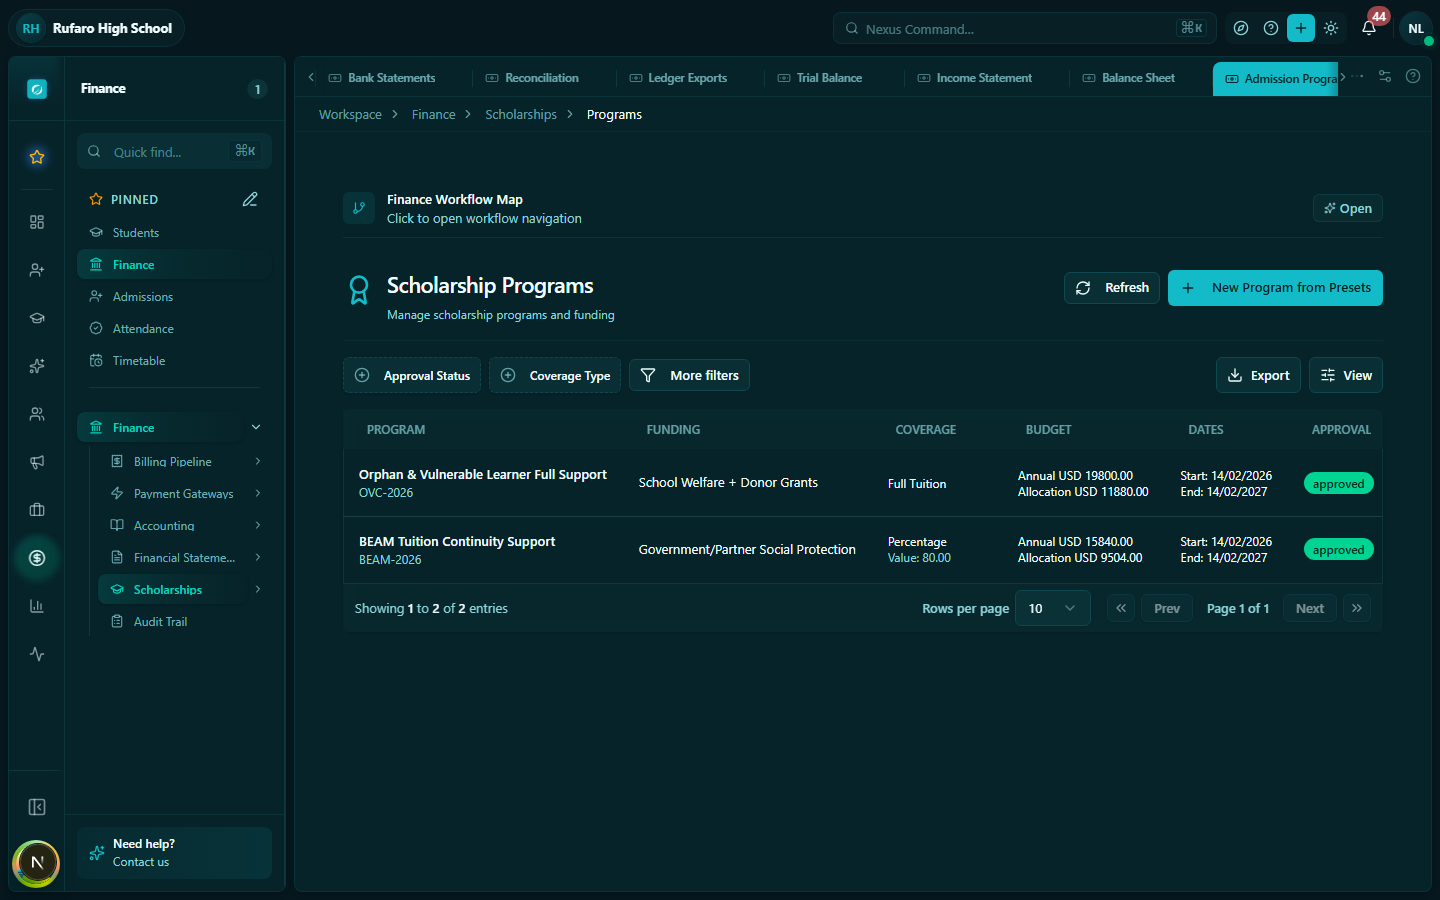
Task: Switch to the Balance Sheet tab
Action: click(1129, 78)
